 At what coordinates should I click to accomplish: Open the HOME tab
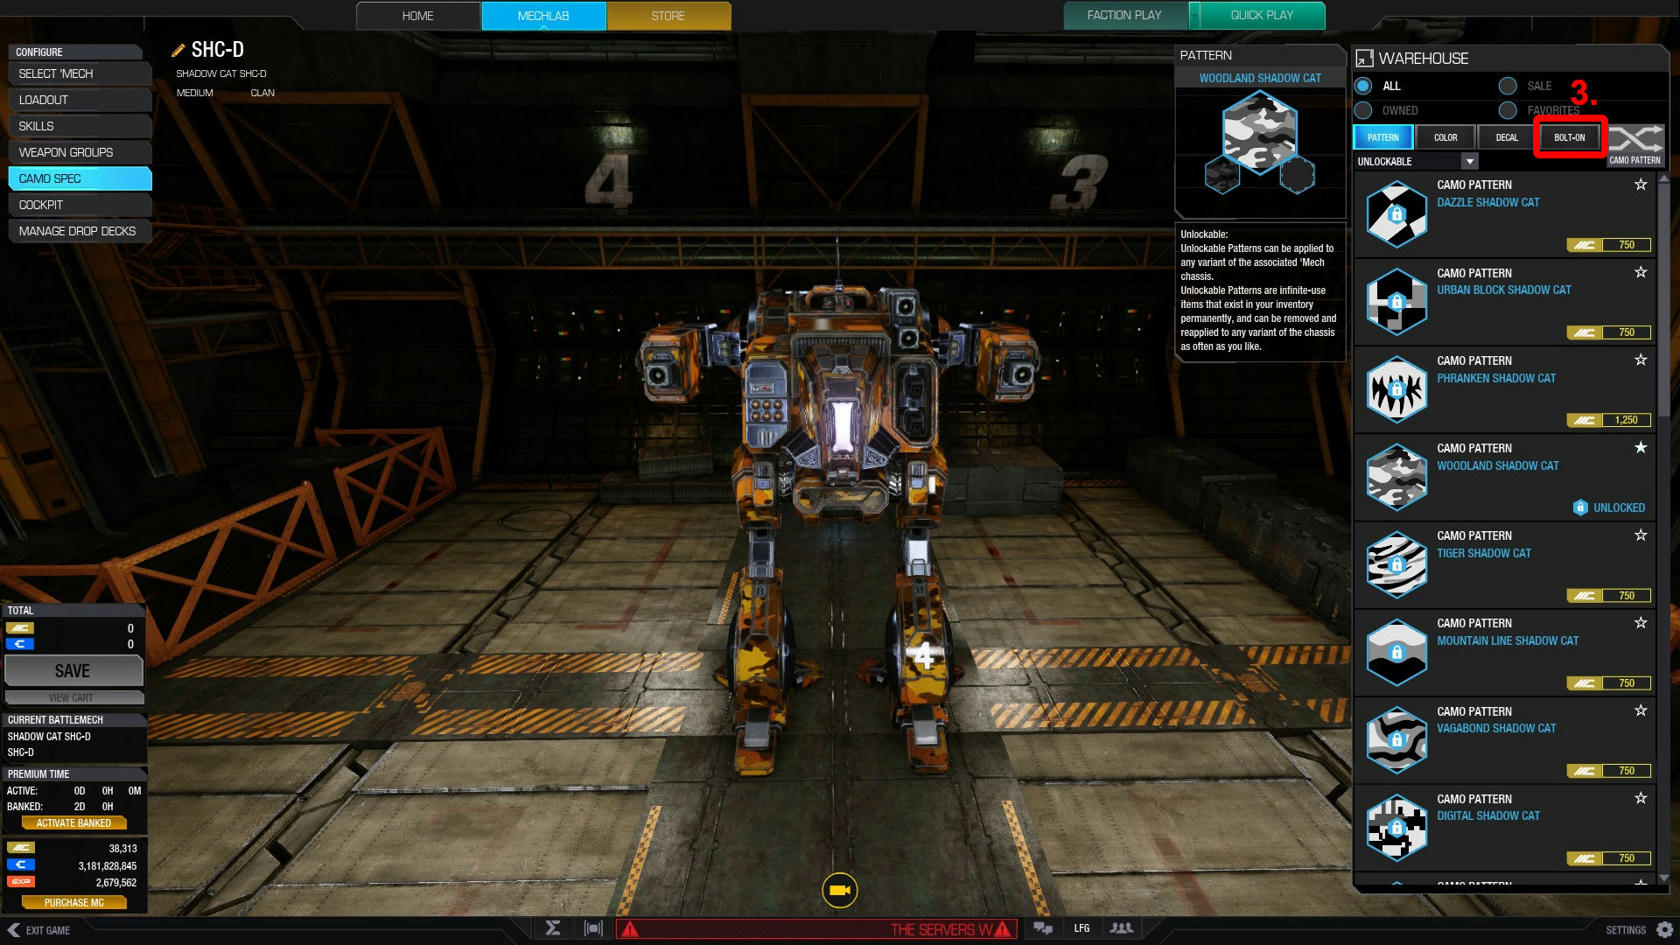click(x=418, y=16)
